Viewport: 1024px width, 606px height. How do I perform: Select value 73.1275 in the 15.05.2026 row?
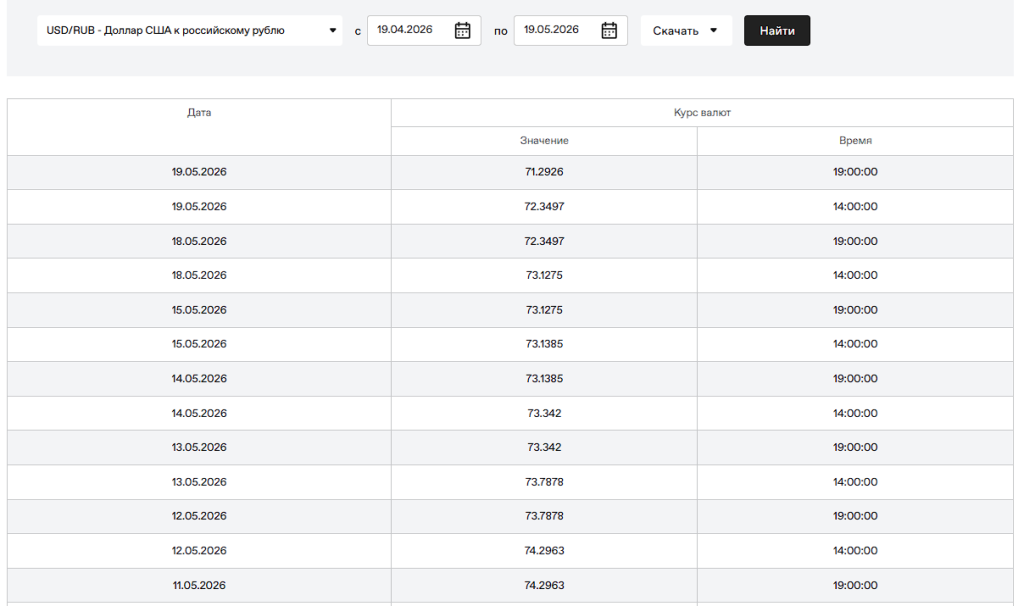pyautogui.click(x=544, y=310)
